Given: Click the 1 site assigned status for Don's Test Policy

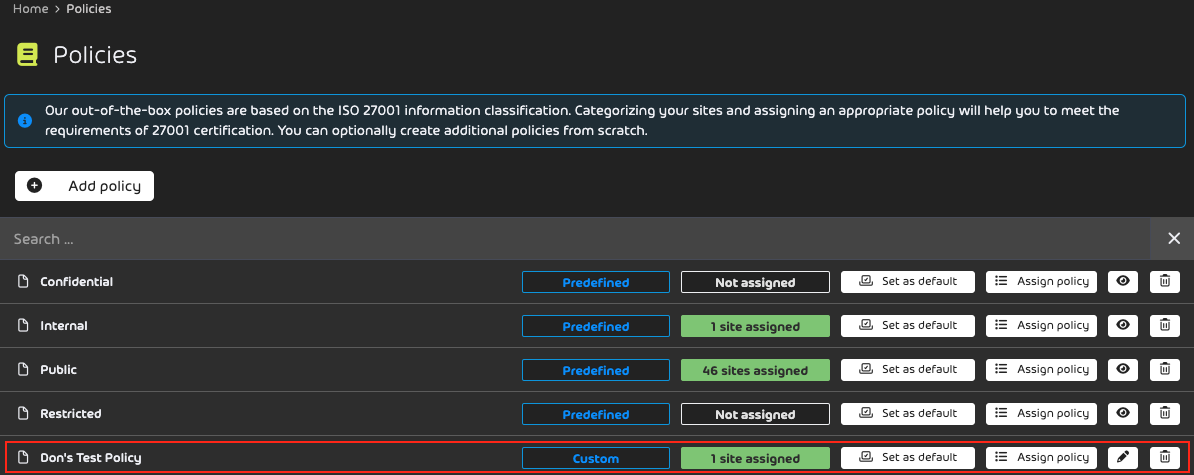Looking at the screenshot, I should coord(755,459).
